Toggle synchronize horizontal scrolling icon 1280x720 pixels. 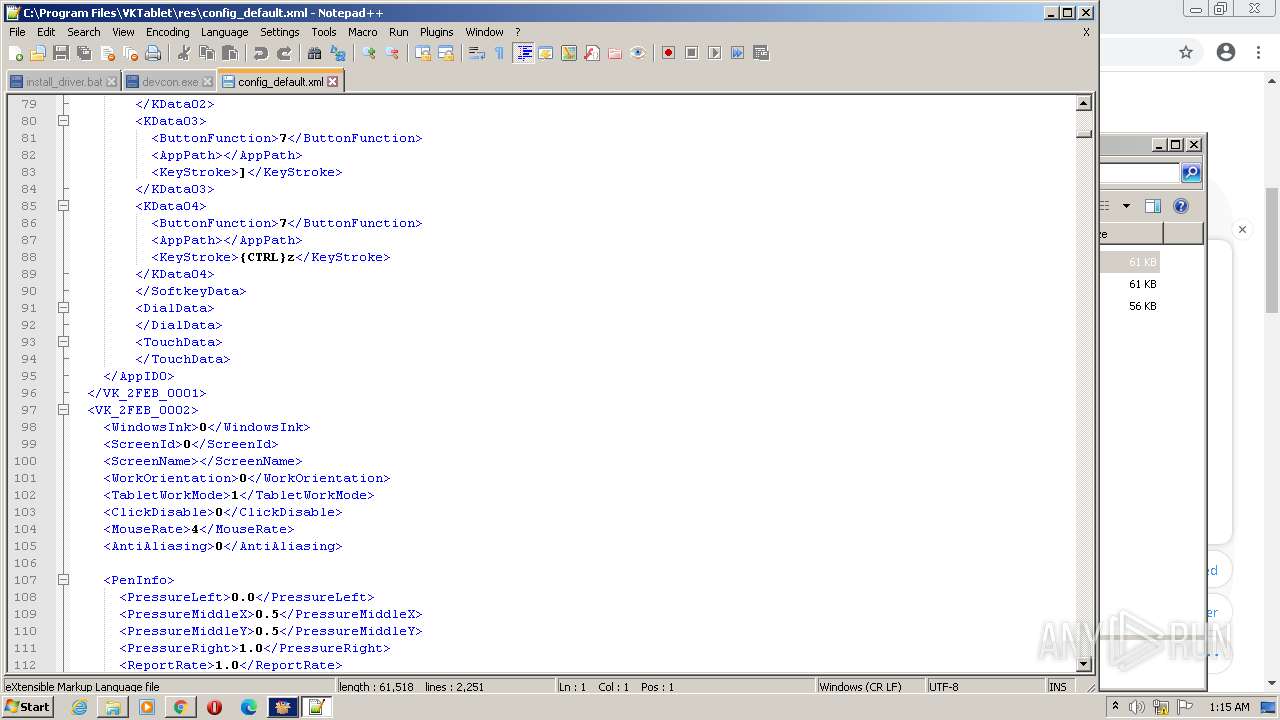446,53
